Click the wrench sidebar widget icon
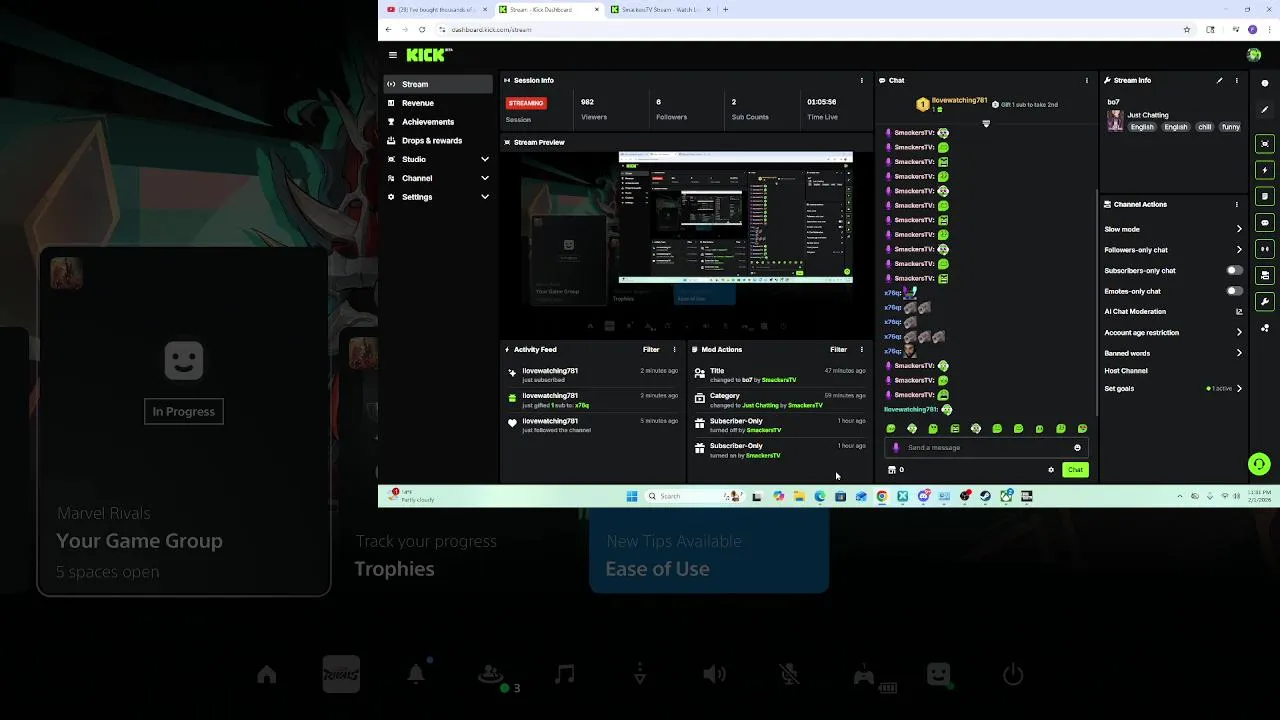Image resolution: width=1280 pixels, height=720 pixels. coord(1265,302)
